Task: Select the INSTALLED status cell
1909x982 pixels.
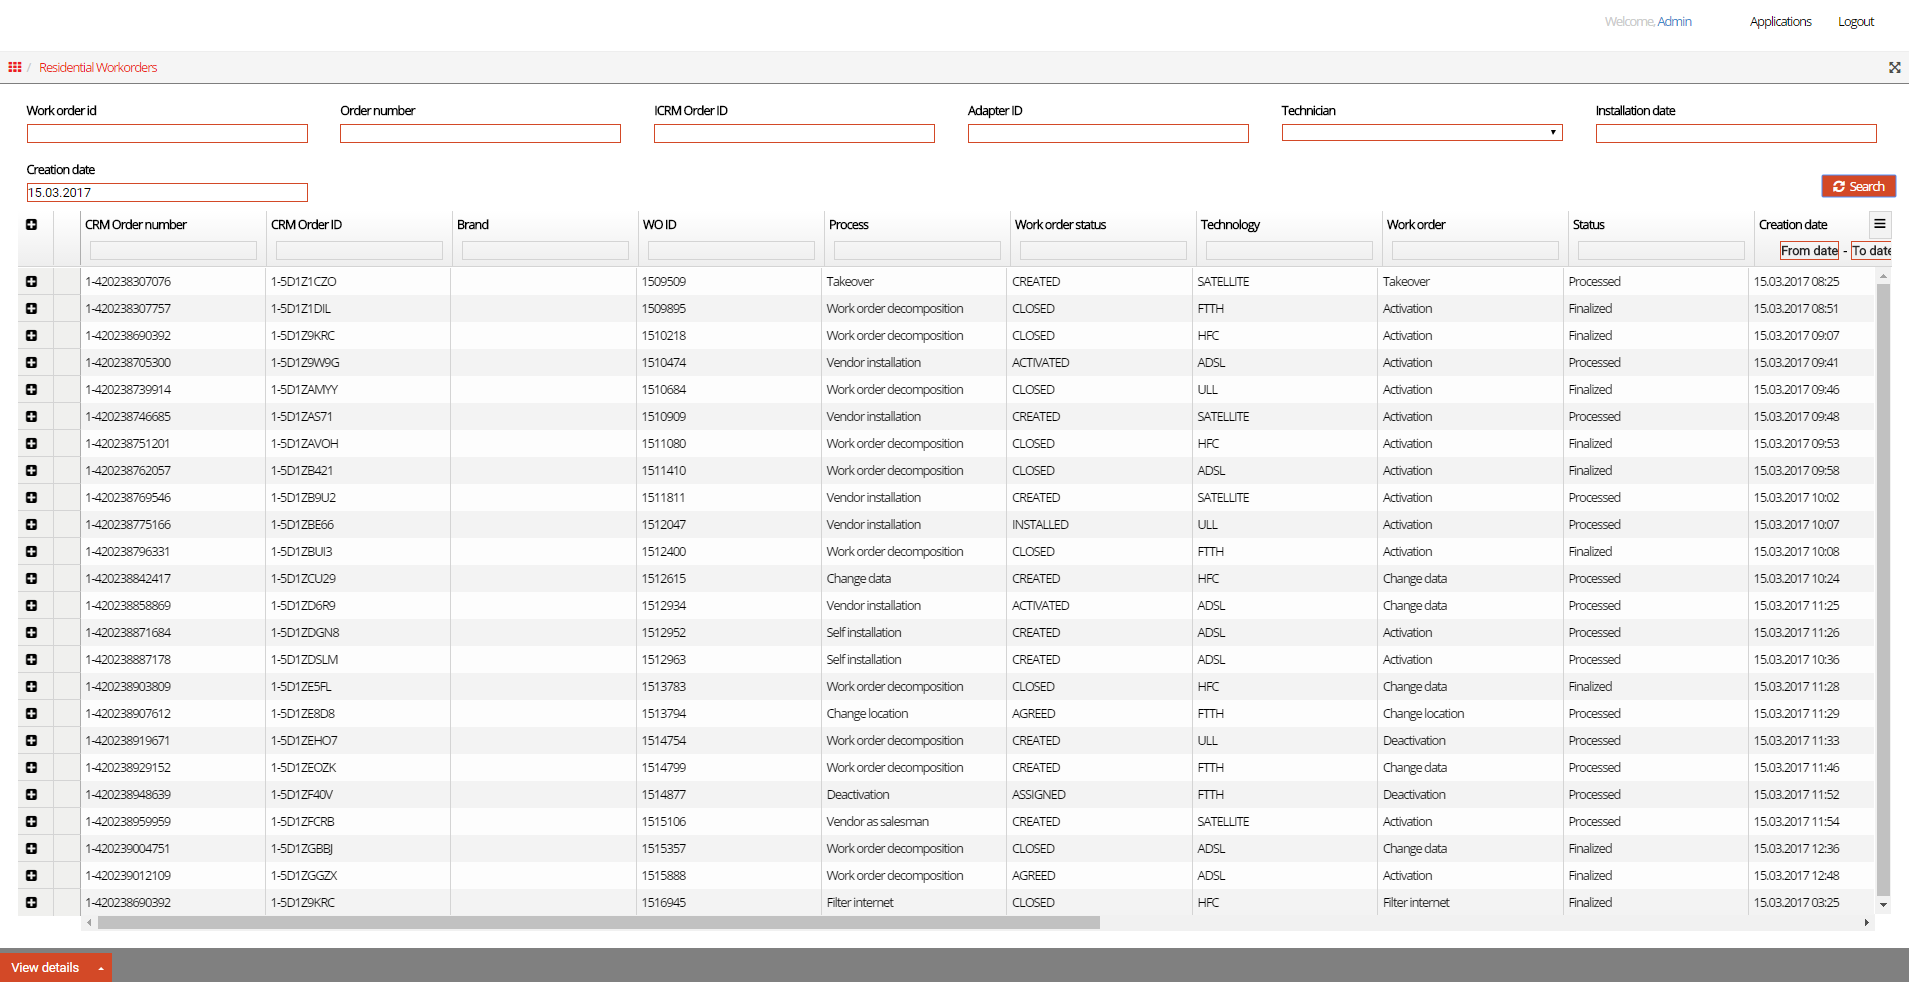Action: pos(1100,525)
